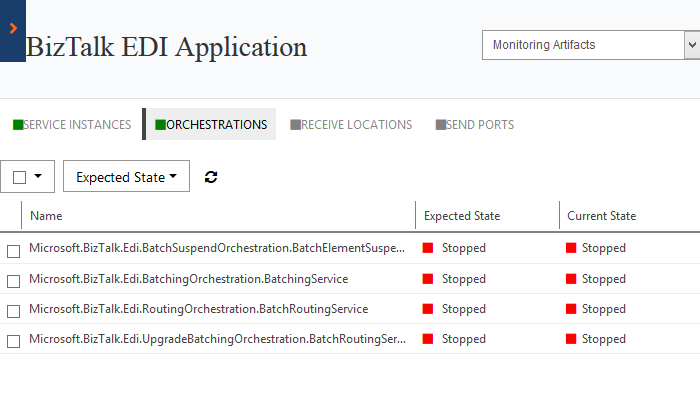
Task: Select the UpgradeBatchingOrchestration row checkbox
Action: pyautogui.click(x=13, y=341)
